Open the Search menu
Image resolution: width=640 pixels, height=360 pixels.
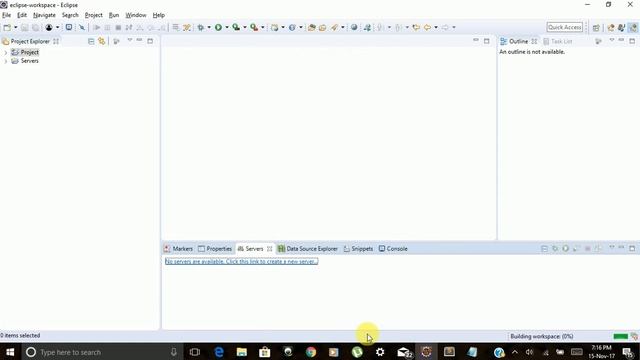70,15
